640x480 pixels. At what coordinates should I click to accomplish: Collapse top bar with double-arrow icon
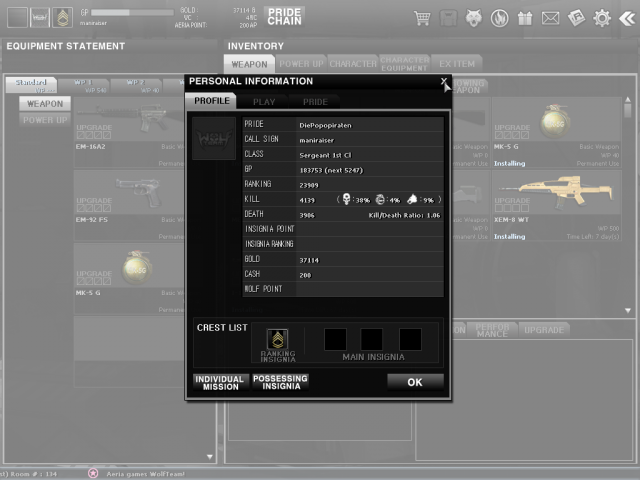(x=626, y=17)
